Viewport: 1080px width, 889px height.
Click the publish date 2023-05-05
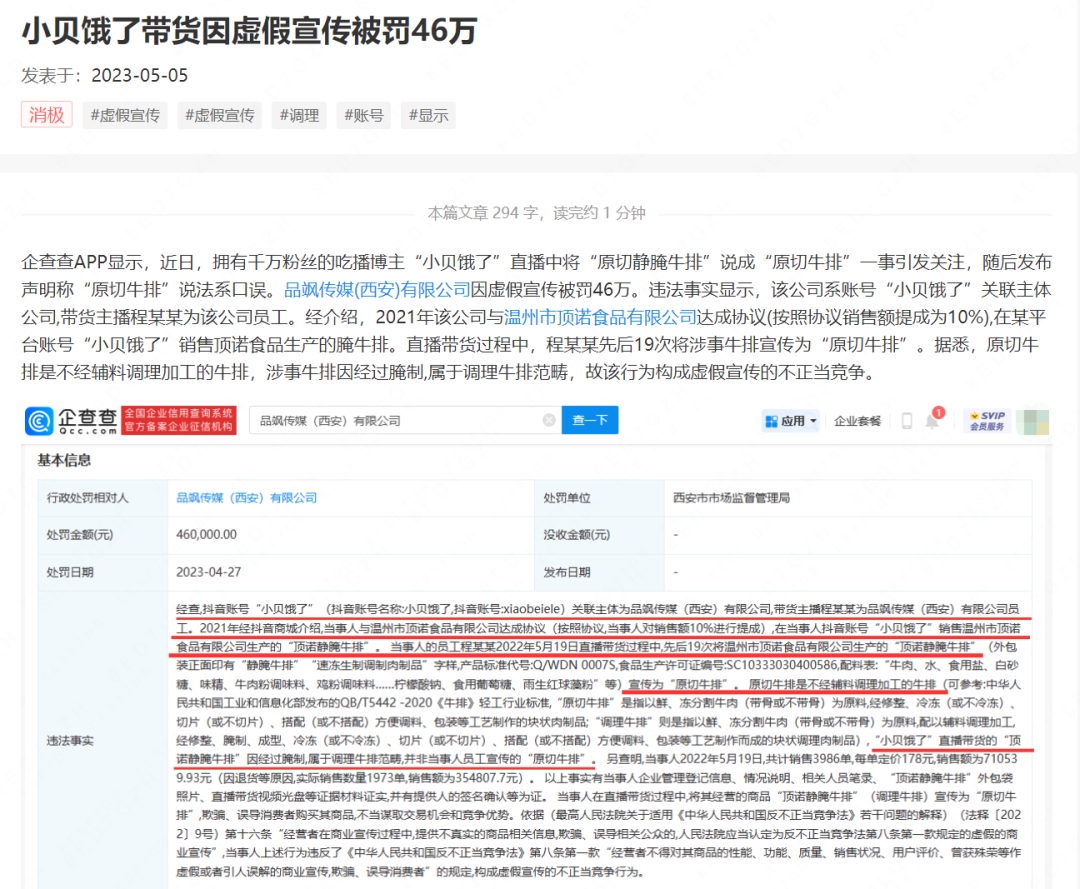tap(140, 75)
